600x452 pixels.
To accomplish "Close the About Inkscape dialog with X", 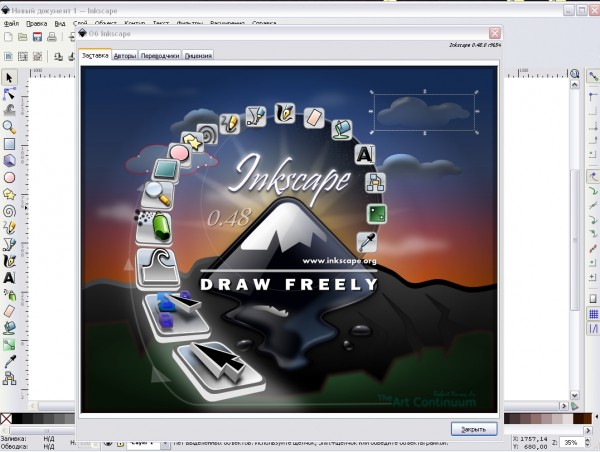I will (494, 33).
